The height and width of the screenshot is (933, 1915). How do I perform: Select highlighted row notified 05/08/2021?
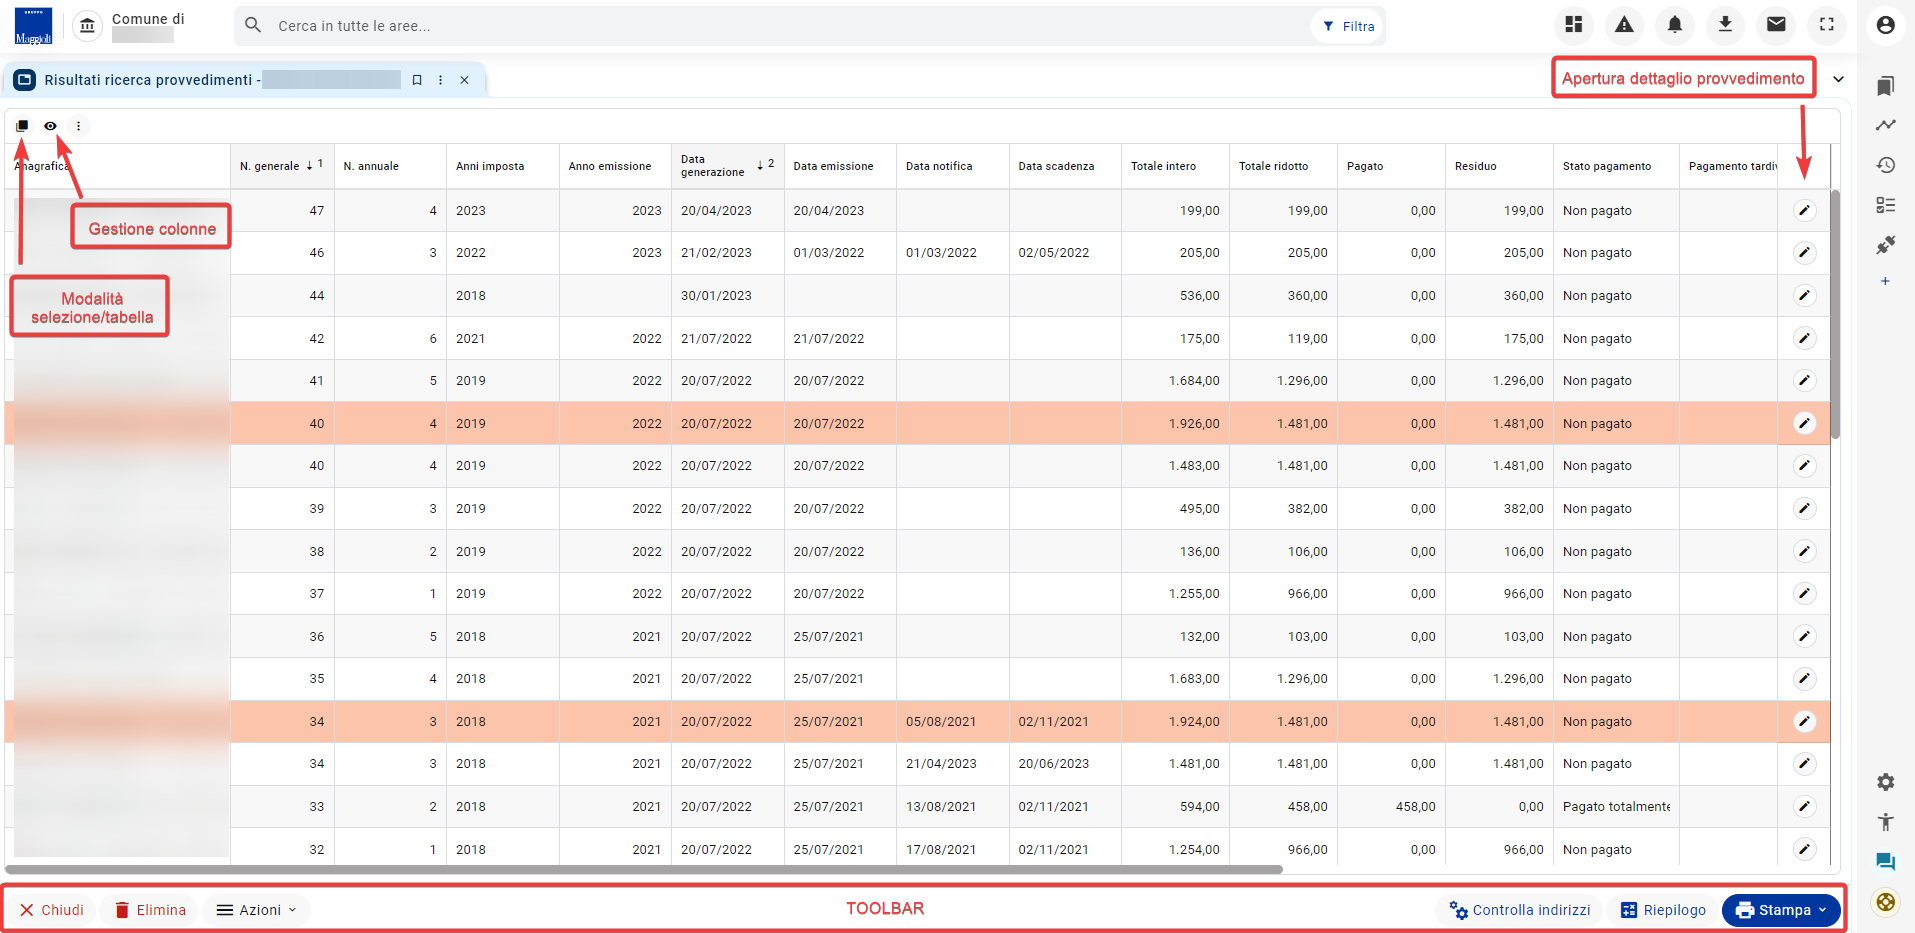pyautogui.click(x=917, y=721)
